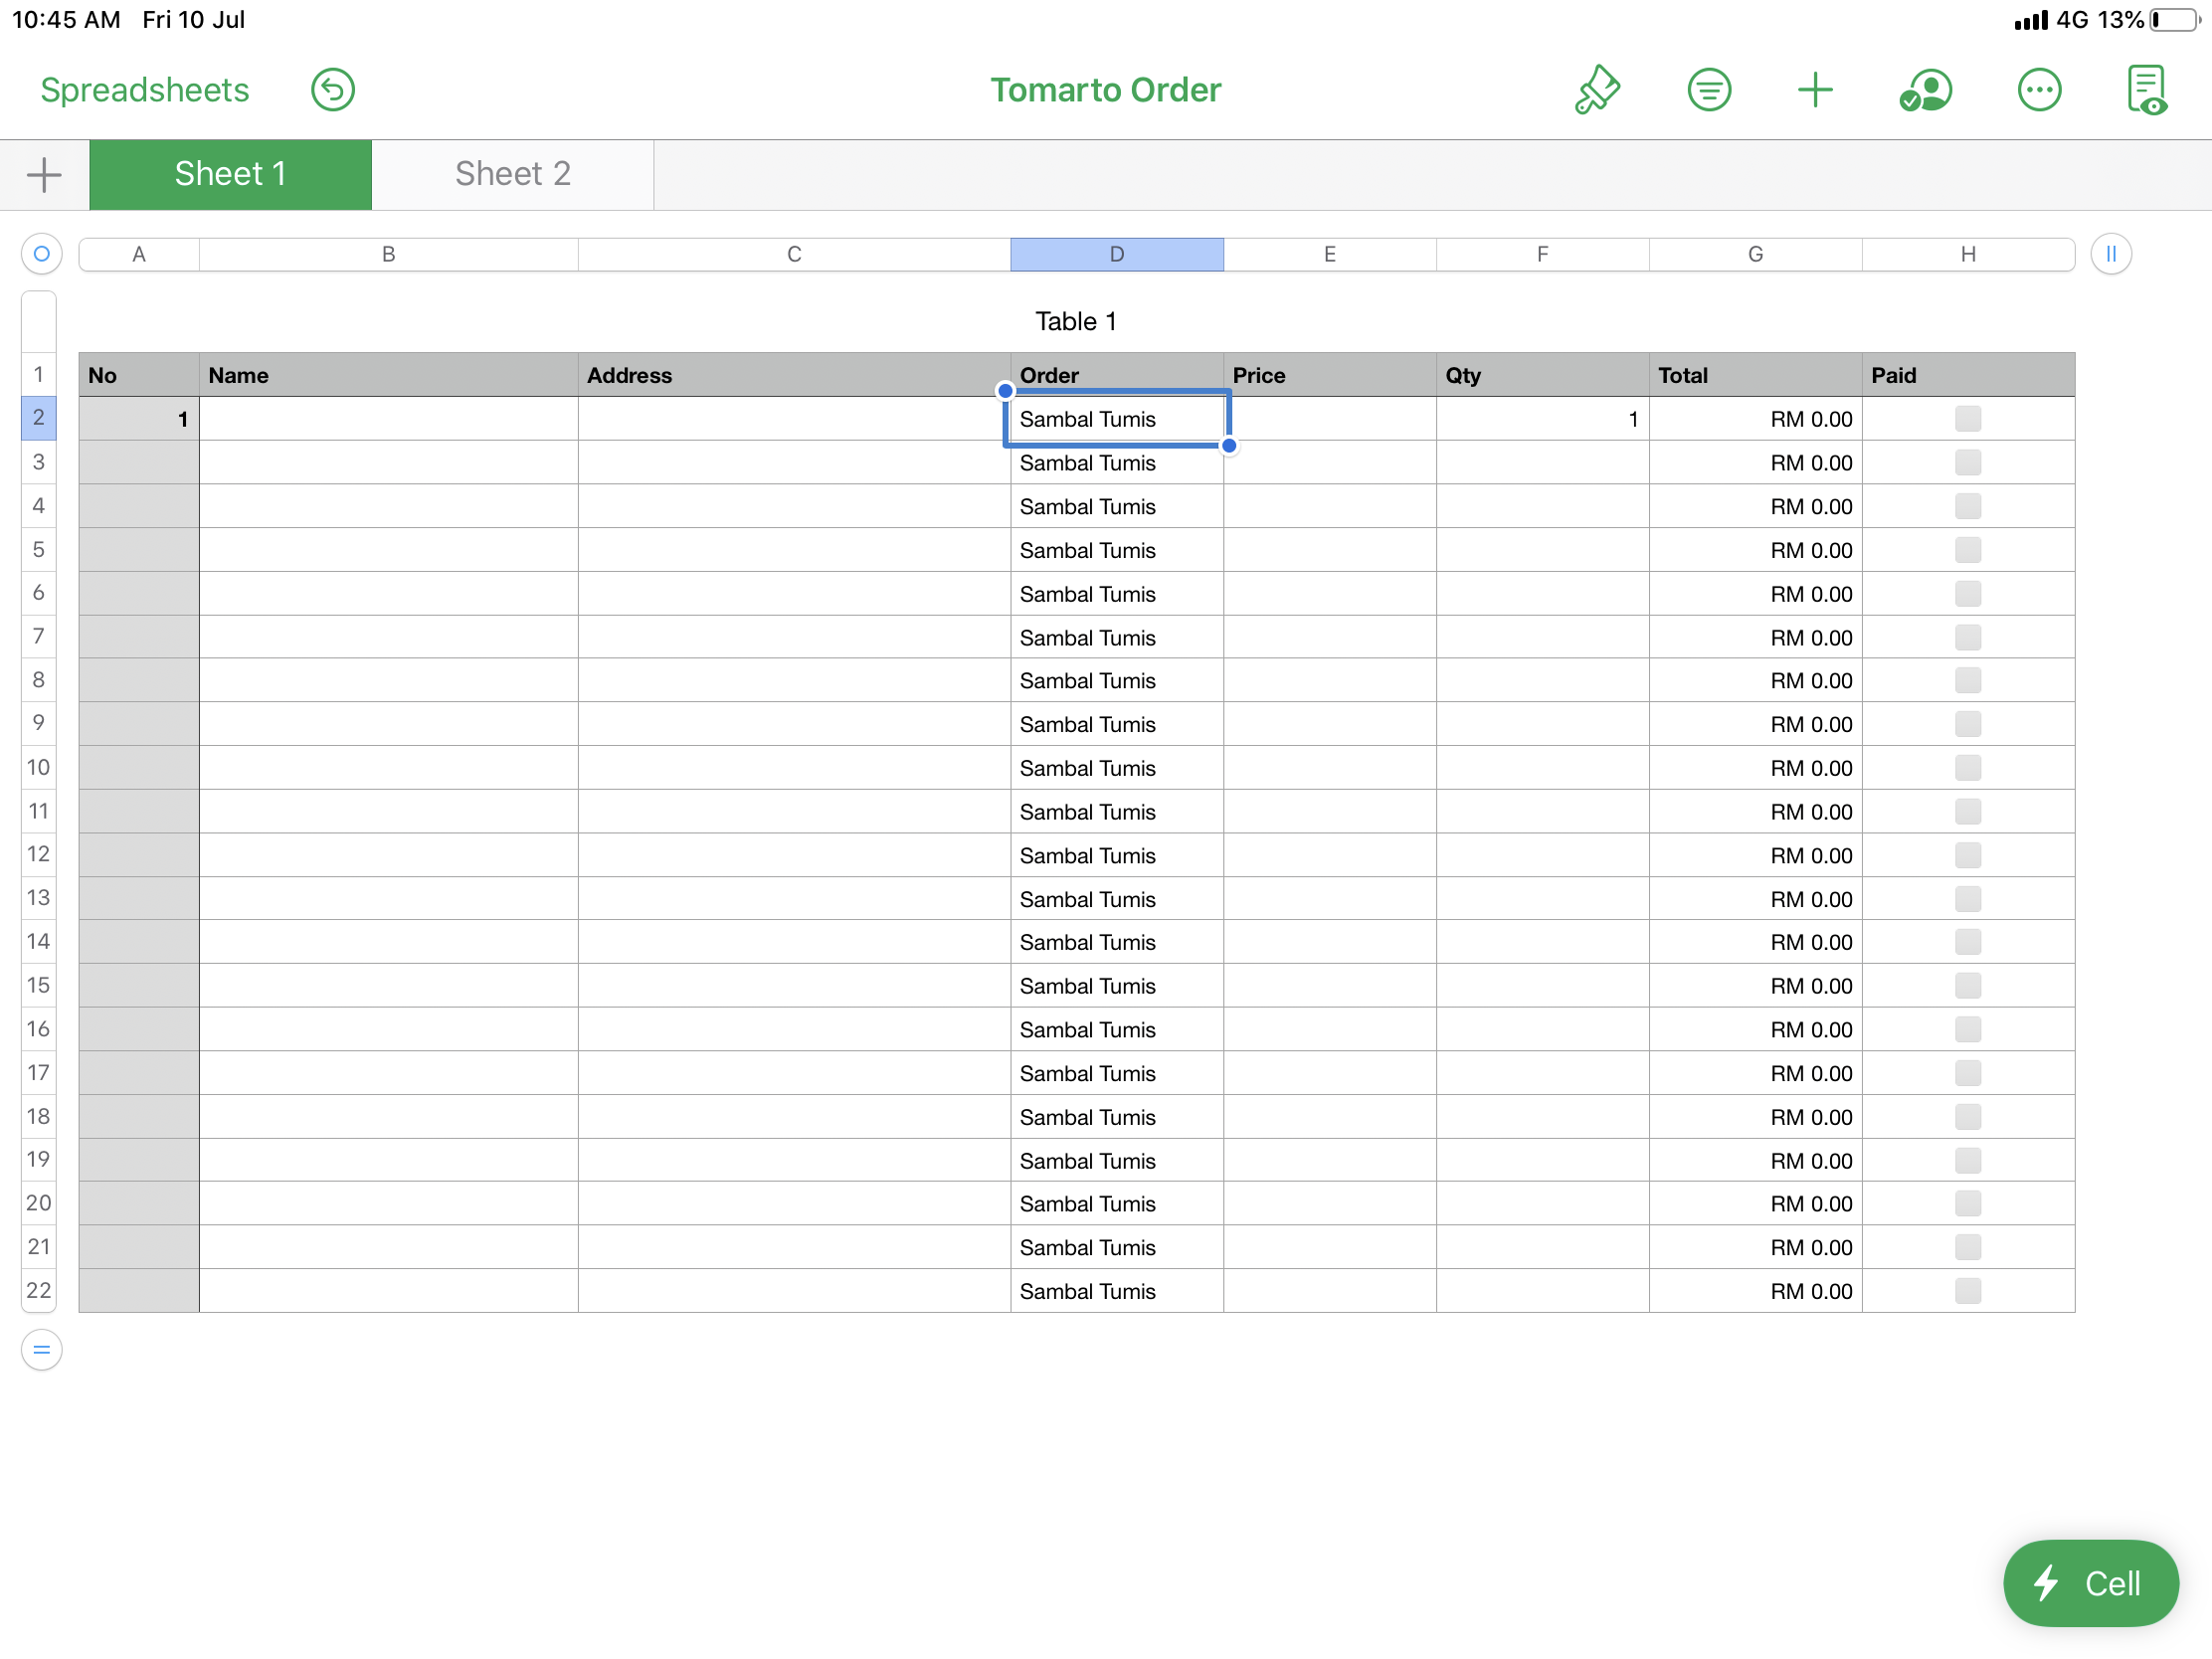Screen dimensions: 2212x1659
Task: Select column D header
Action: (1116, 254)
